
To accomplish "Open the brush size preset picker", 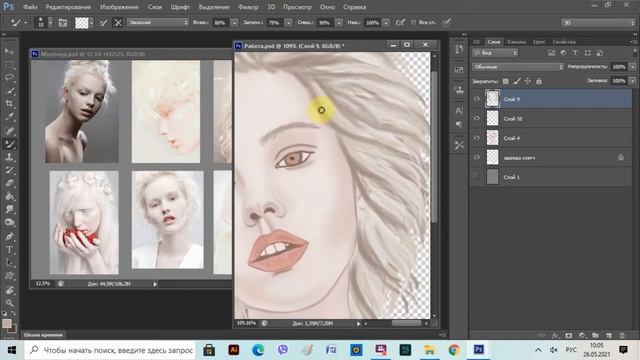I will pyautogui.click(x=50, y=23).
